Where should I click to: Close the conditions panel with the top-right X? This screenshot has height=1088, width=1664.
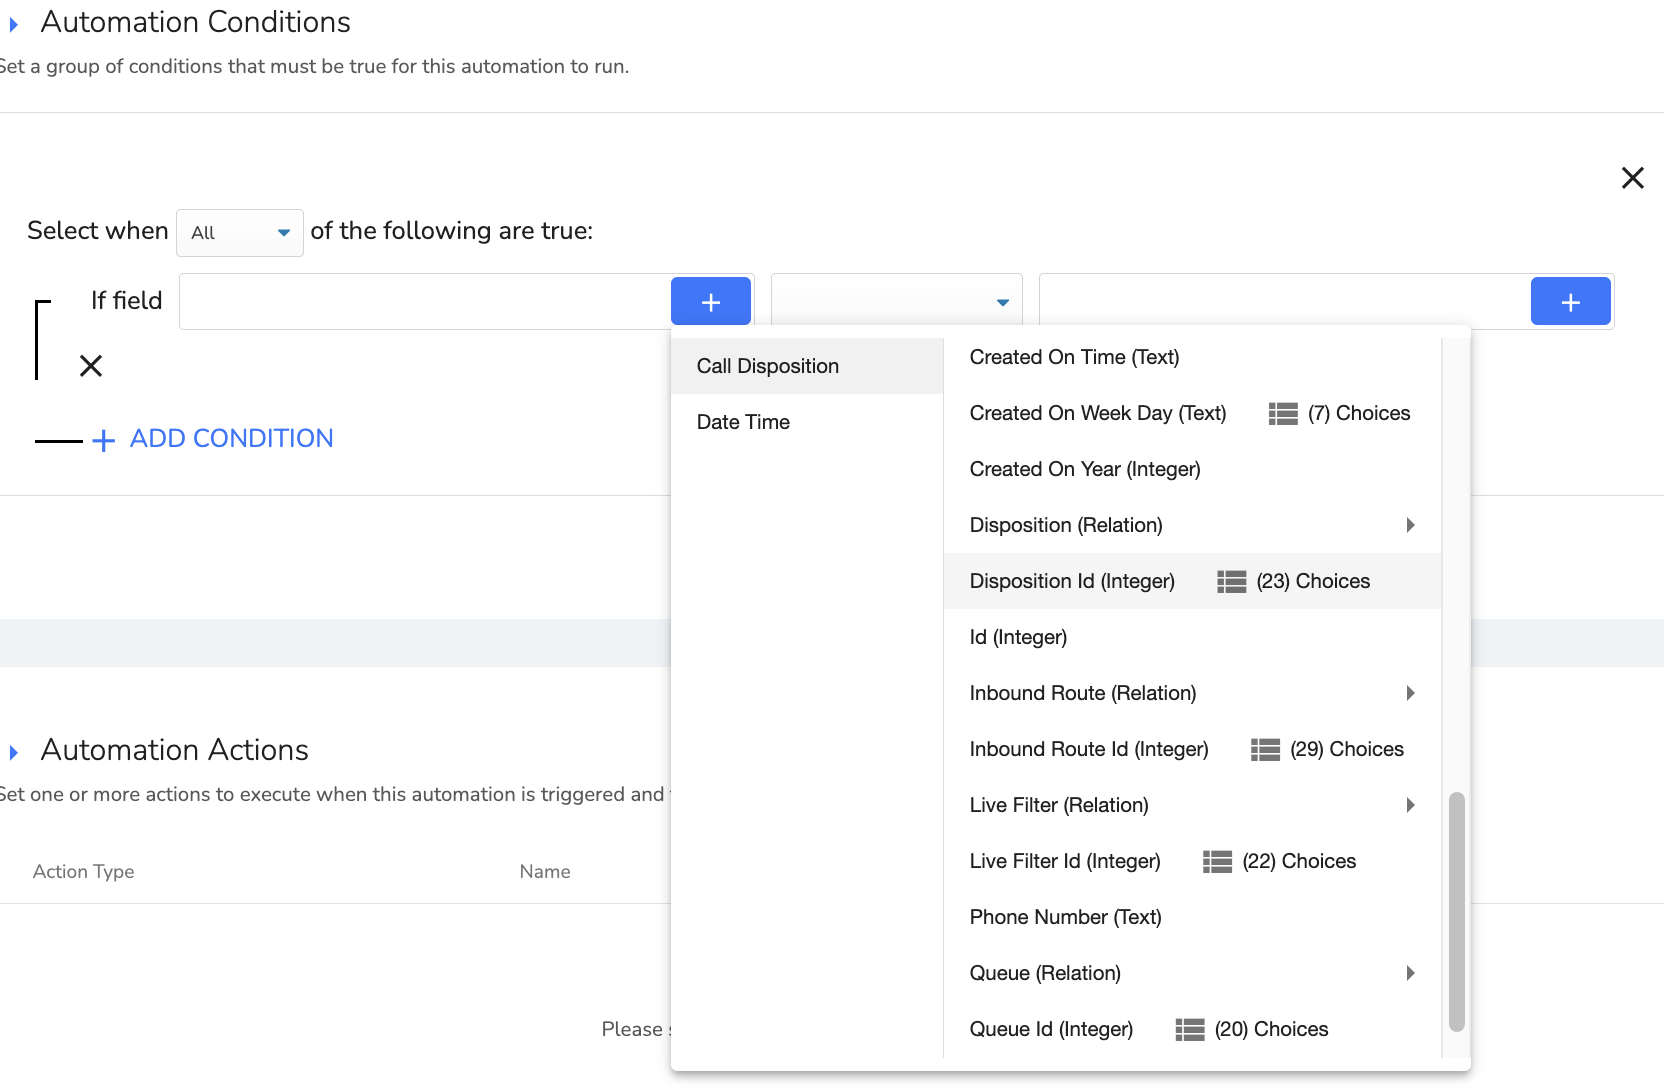coord(1633,178)
